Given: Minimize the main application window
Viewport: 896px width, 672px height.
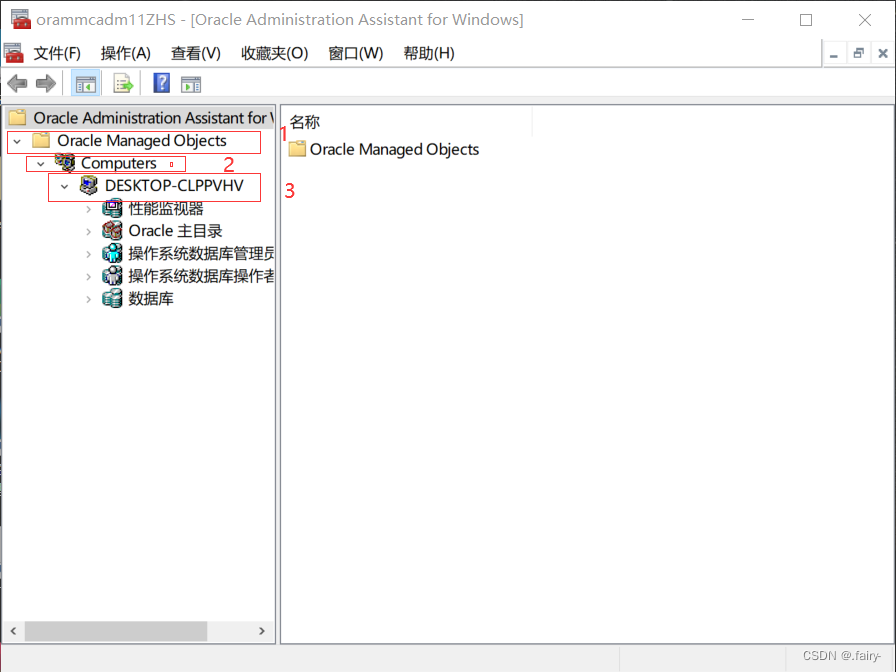Looking at the screenshot, I should pos(748,19).
